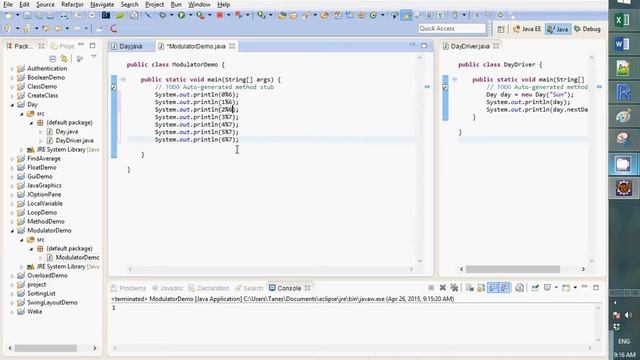Open the Run button dropdown arrow
Image resolution: width=640 pixels, height=360 pixels.
click(190, 16)
